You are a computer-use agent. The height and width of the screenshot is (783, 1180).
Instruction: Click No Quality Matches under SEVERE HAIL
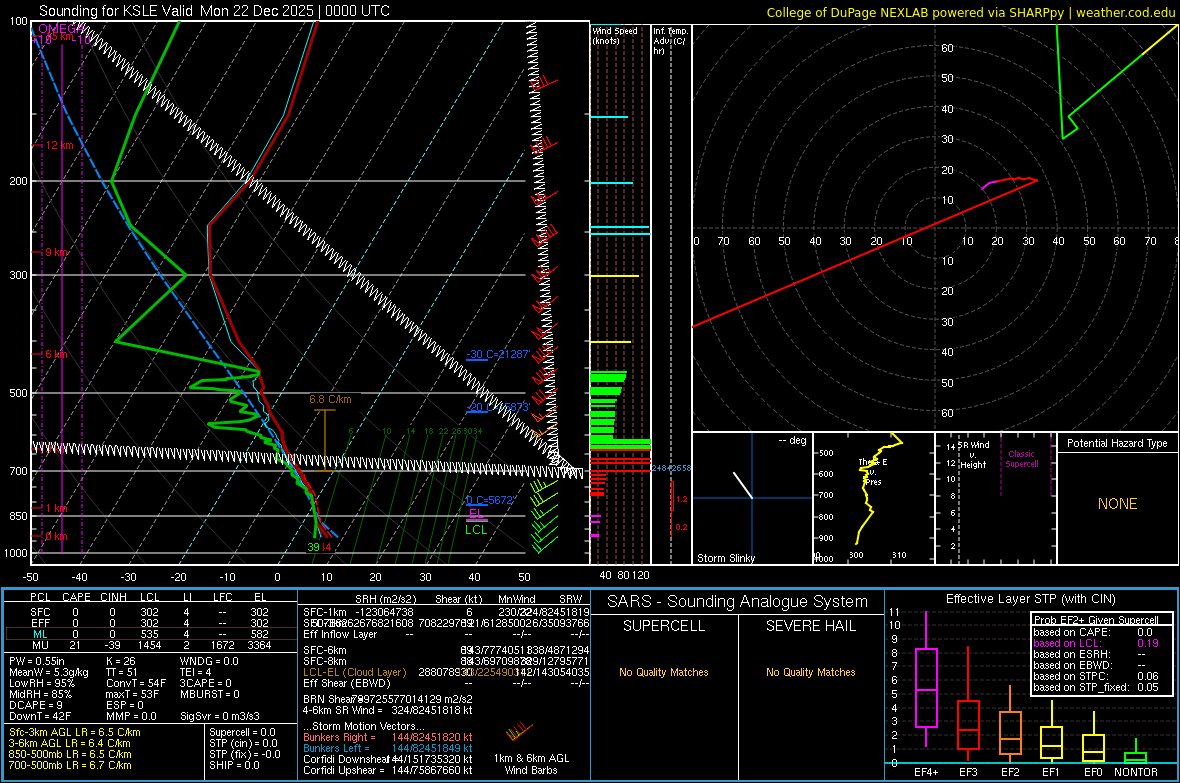[810, 672]
